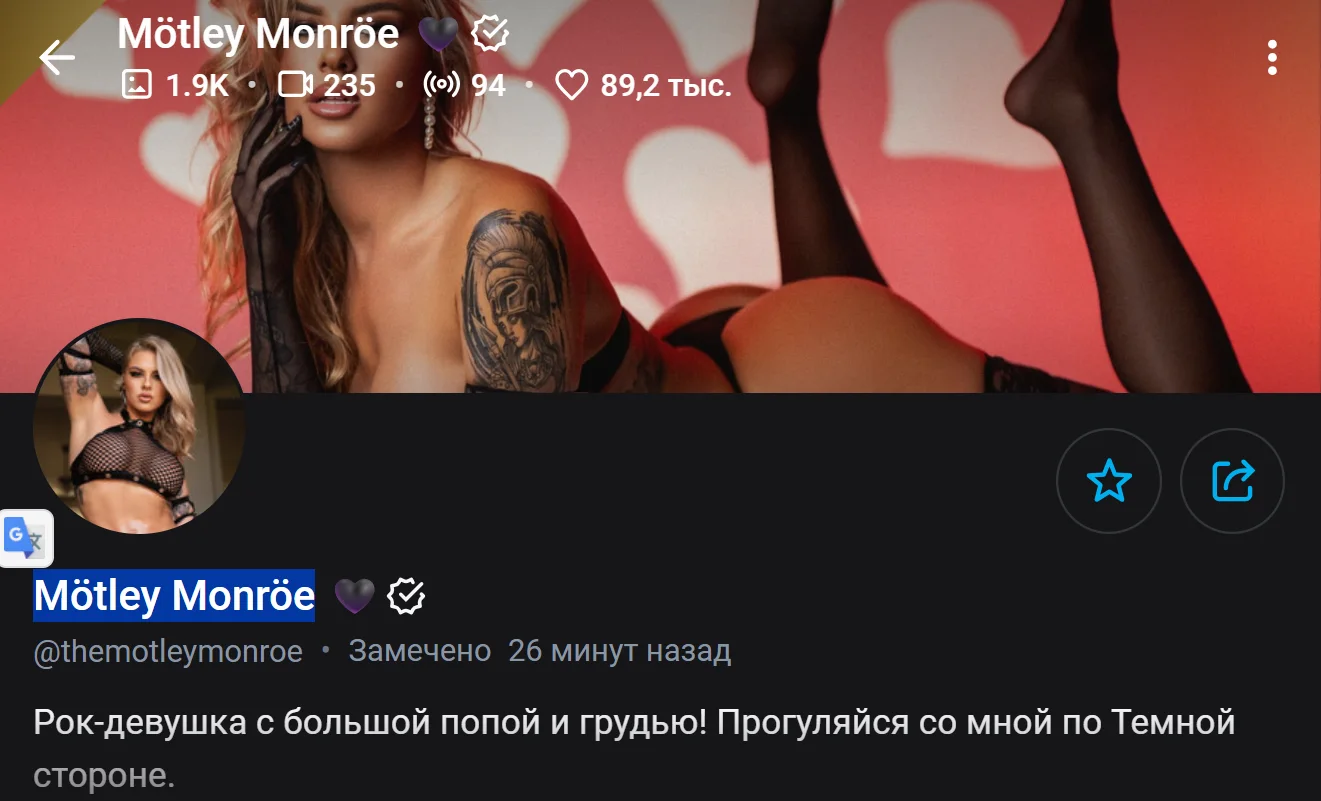This screenshot has width=1321, height=801.
Task: Click the bio text starting Рок-девушка
Action: point(634,748)
